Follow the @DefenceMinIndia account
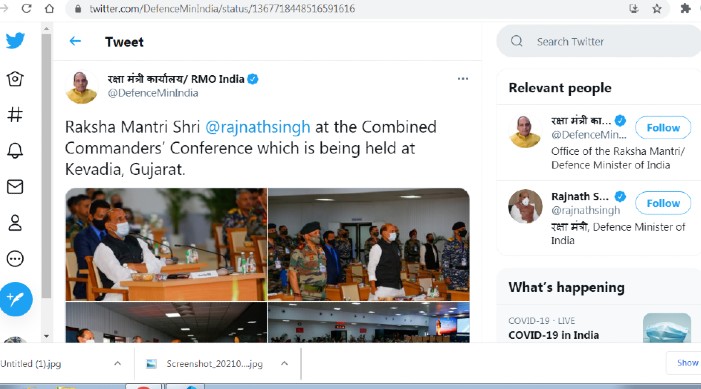 pyautogui.click(x=663, y=128)
